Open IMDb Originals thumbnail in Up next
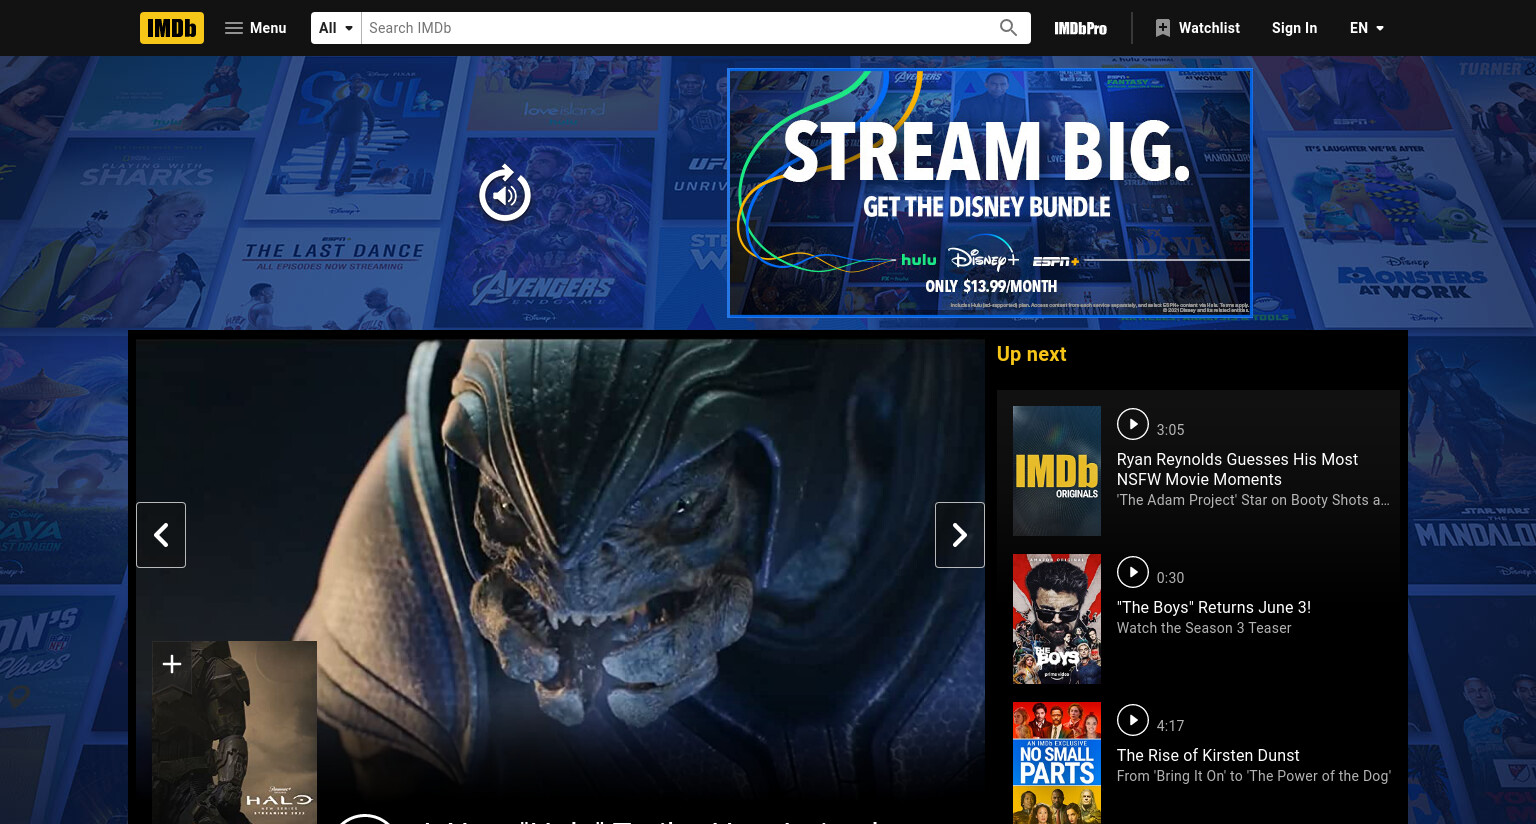This screenshot has height=824, width=1536. pyautogui.click(x=1057, y=471)
